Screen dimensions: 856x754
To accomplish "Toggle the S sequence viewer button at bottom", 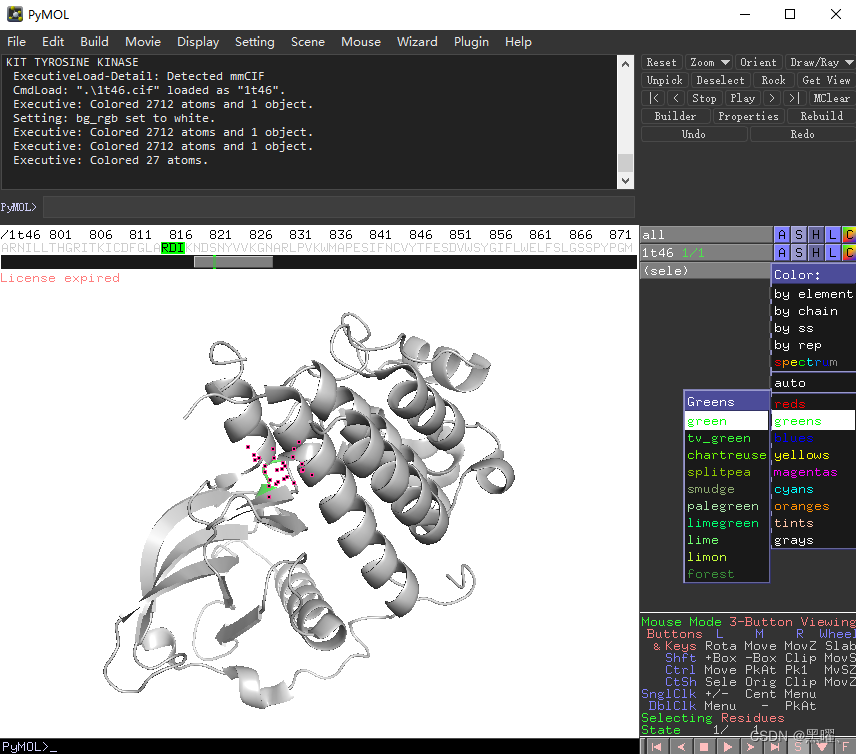I will [798, 746].
